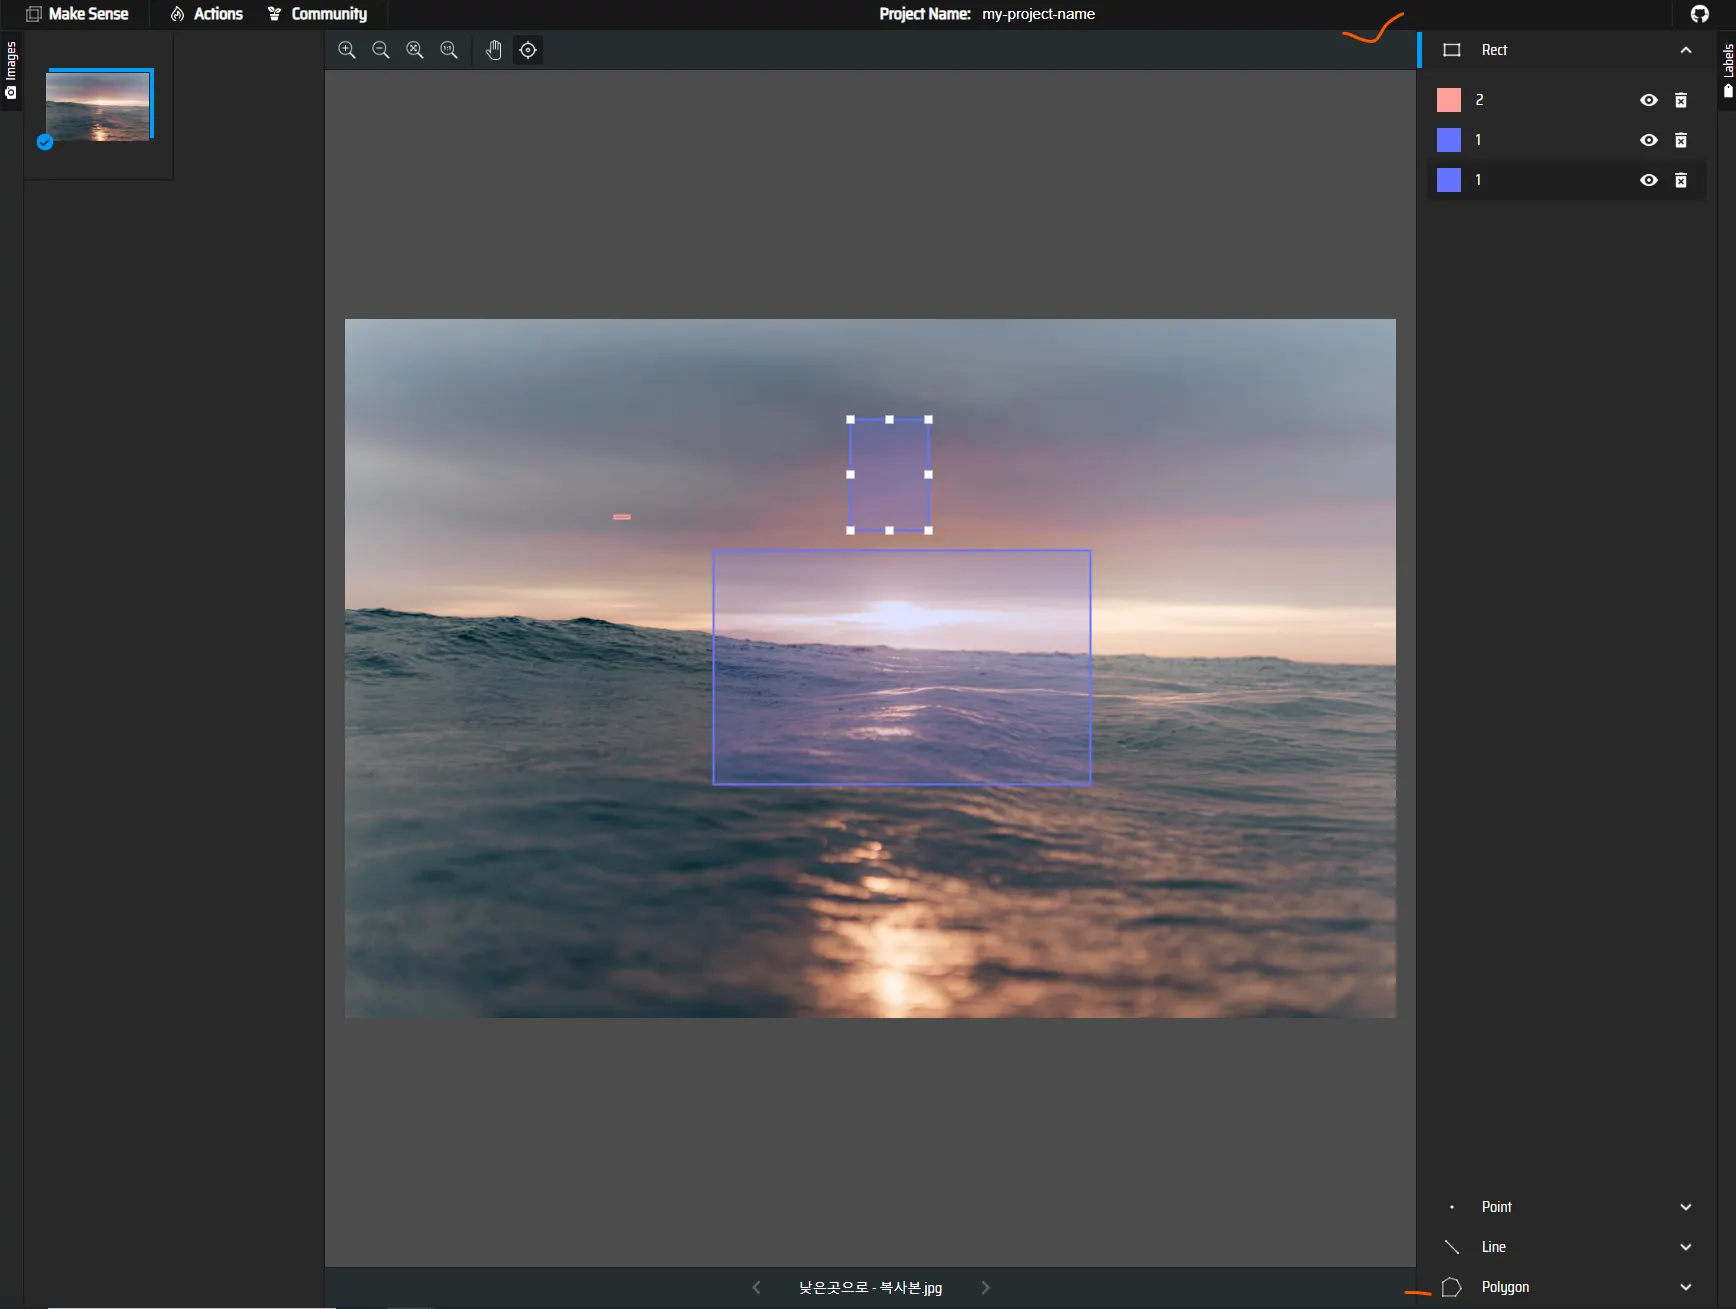Toggle the crosshair cursor icon

click(x=528, y=50)
